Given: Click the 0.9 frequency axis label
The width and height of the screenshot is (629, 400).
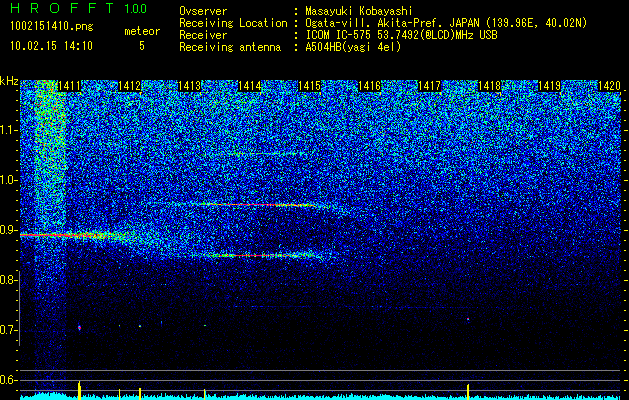Looking at the screenshot, I should coord(7,230).
